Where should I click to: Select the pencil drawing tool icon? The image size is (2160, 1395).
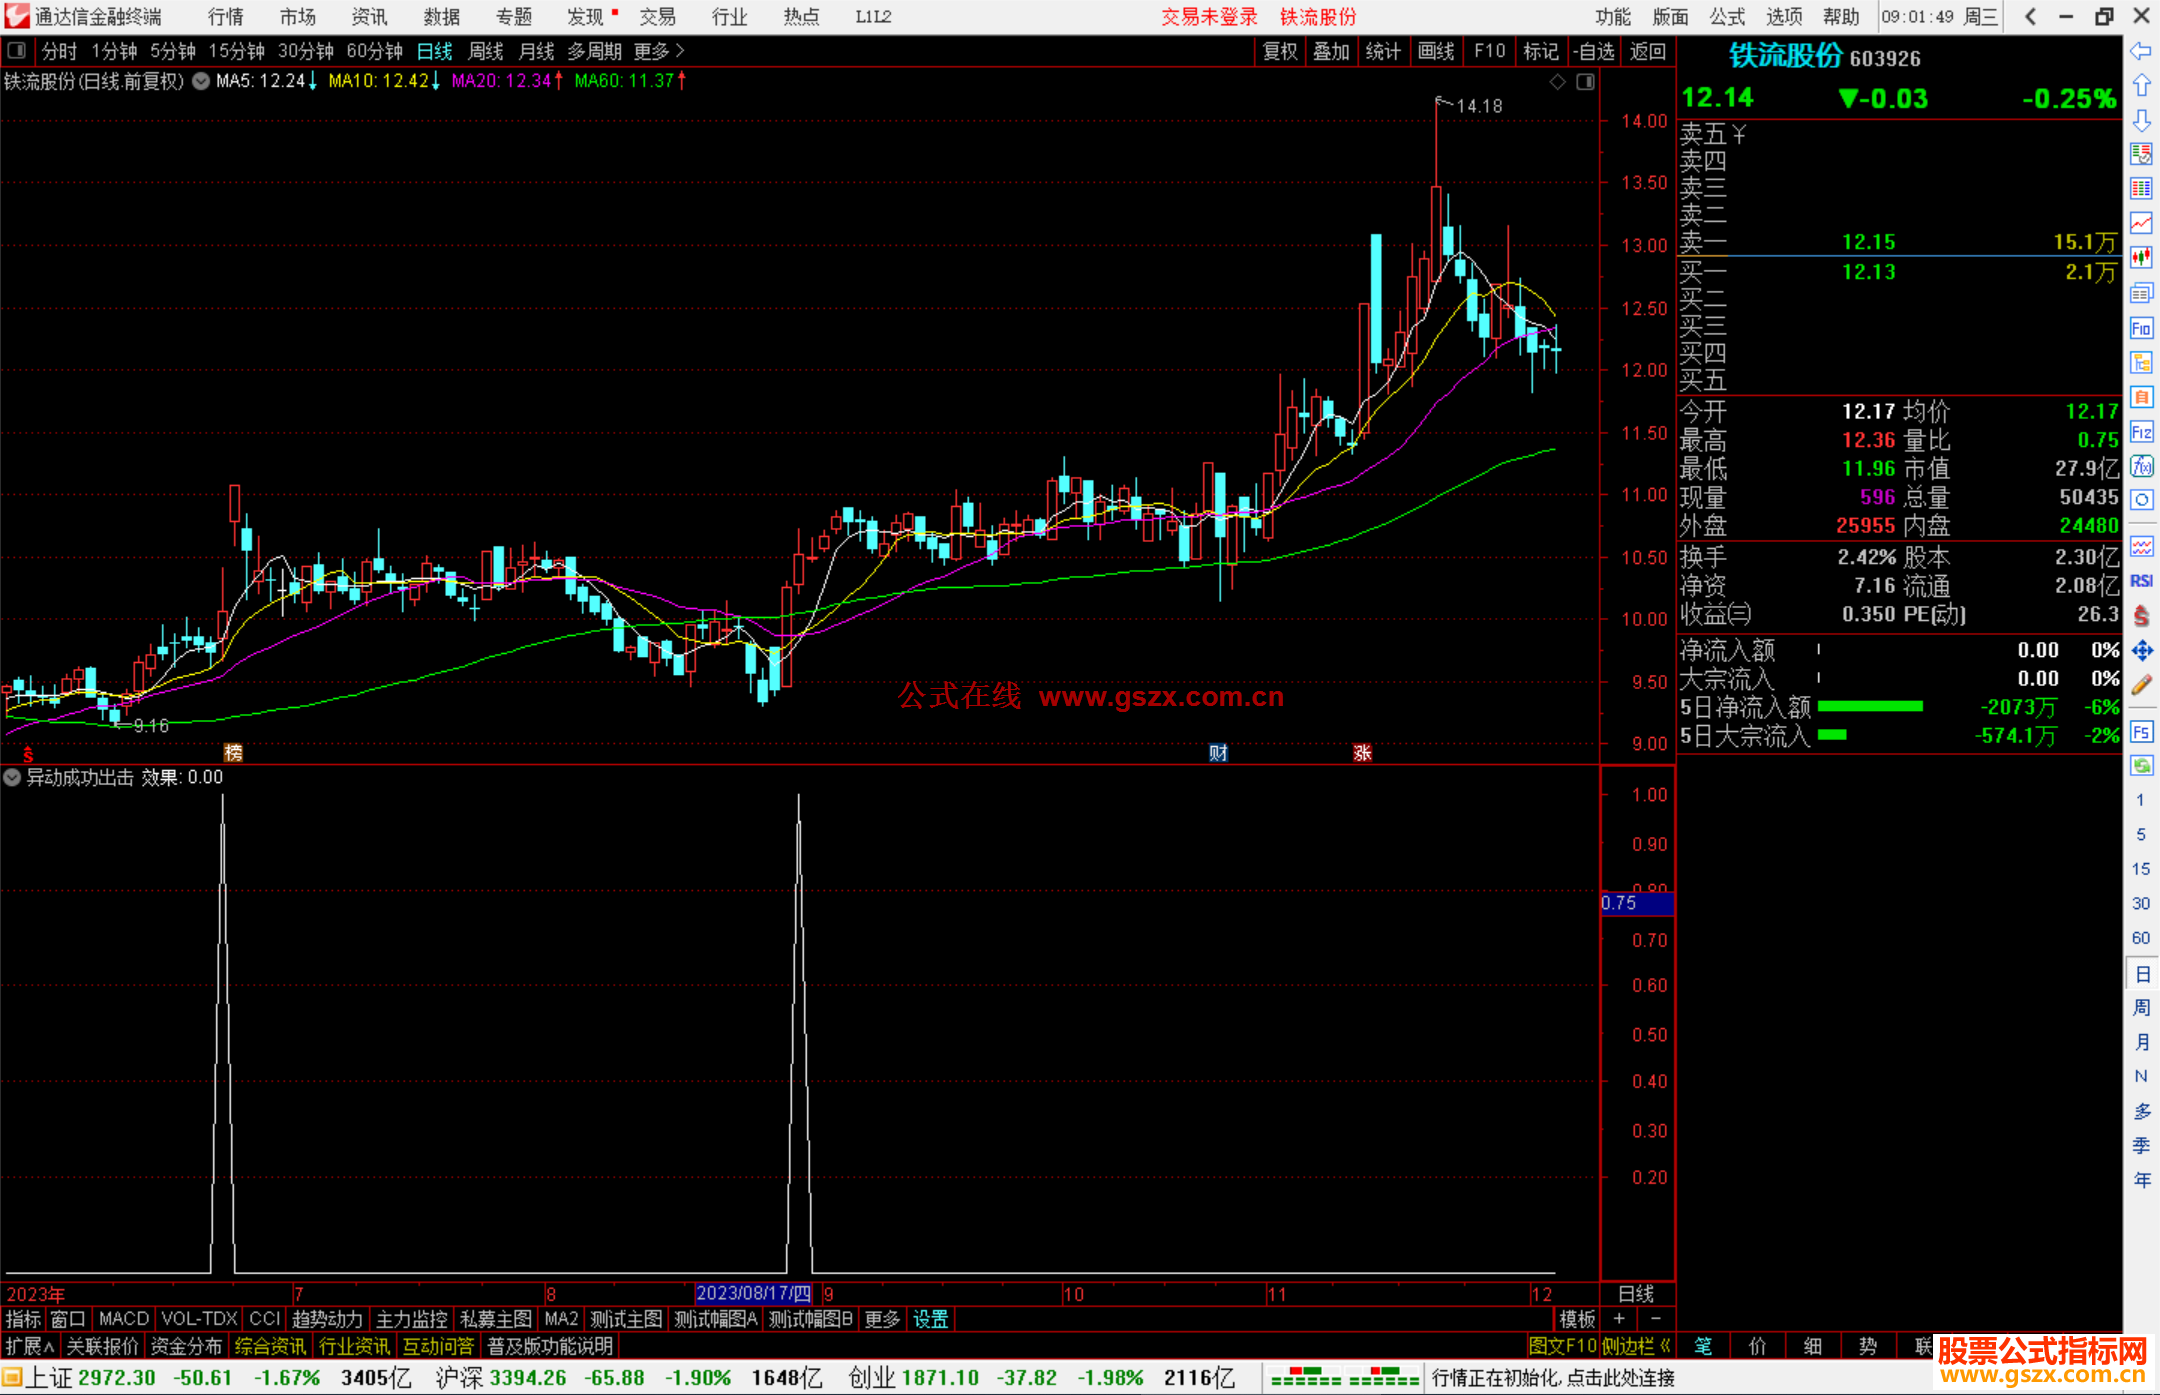coord(2141,685)
